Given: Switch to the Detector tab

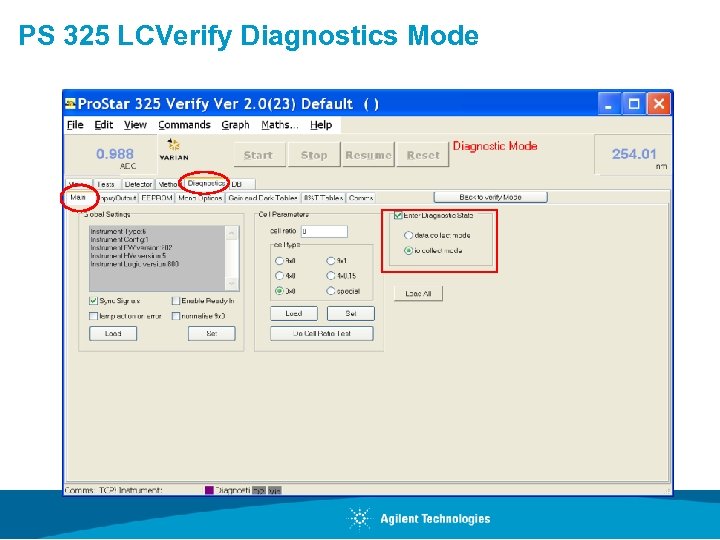Looking at the screenshot, I should pos(138,184).
